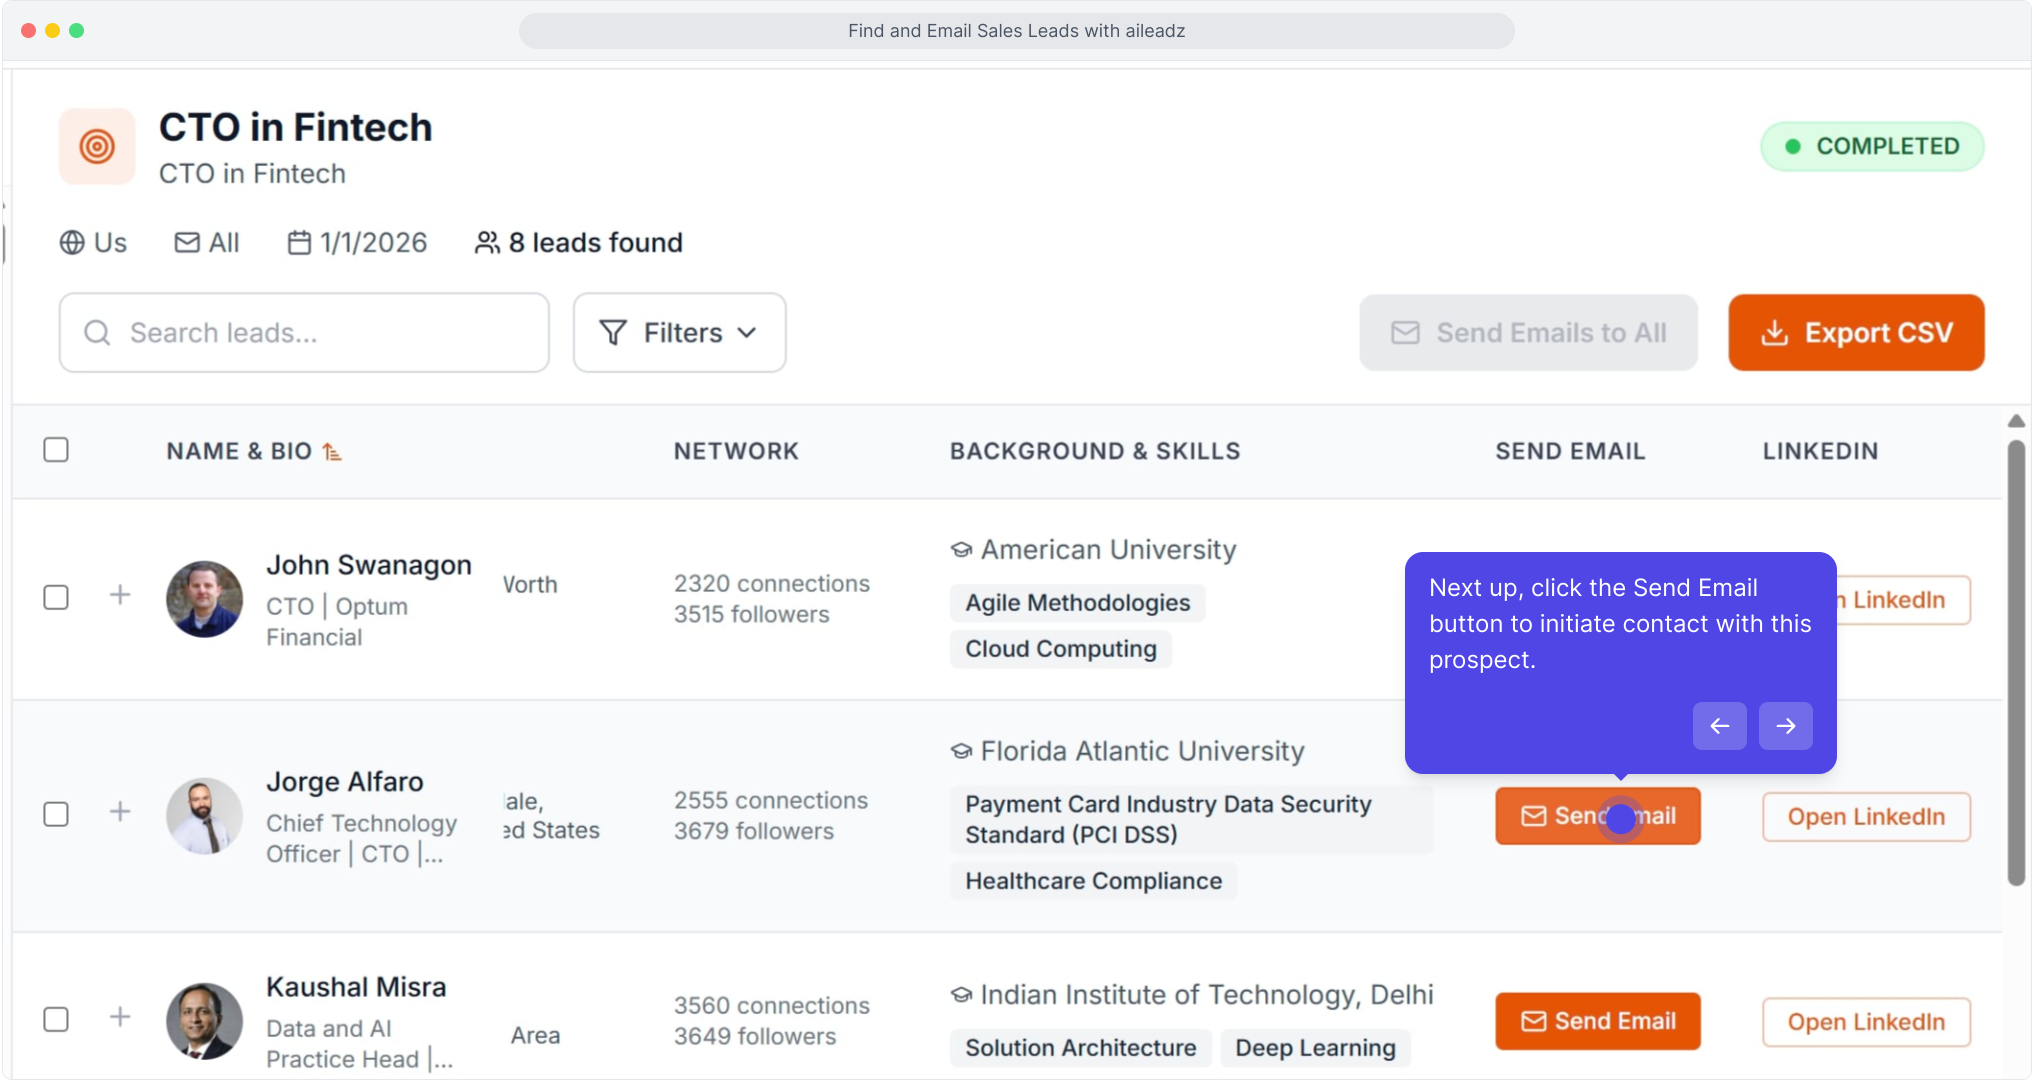The image size is (2034, 1080).
Task: Click Jorge Alfaro's profile photo
Action: [204, 816]
